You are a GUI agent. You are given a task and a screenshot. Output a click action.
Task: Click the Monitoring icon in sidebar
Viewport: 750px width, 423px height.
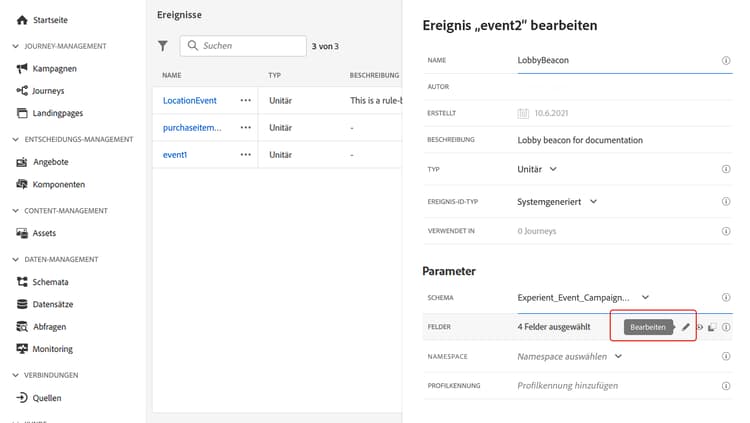pos(22,349)
